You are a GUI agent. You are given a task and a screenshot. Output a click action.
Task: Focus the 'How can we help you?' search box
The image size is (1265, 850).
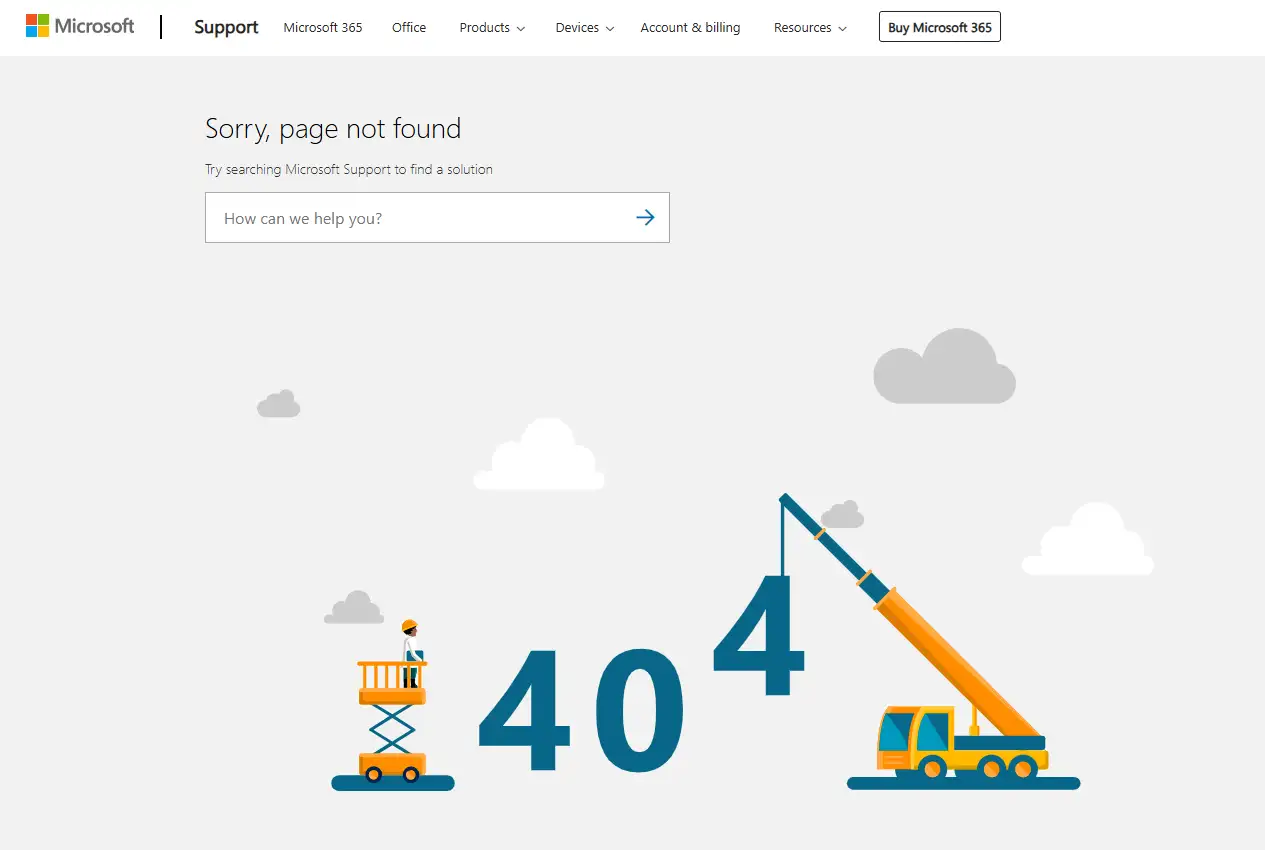(x=437, y=217)
